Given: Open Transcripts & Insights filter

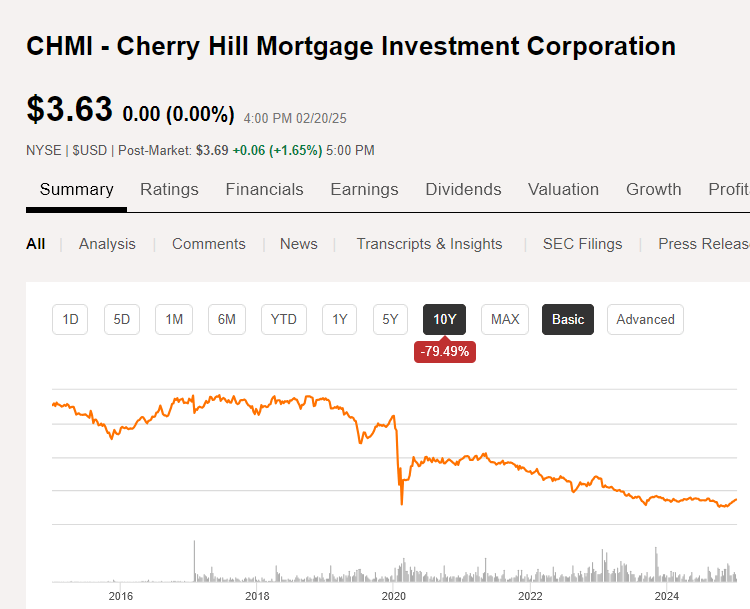Looking at the screenshot, I should [x=429, y=244].
